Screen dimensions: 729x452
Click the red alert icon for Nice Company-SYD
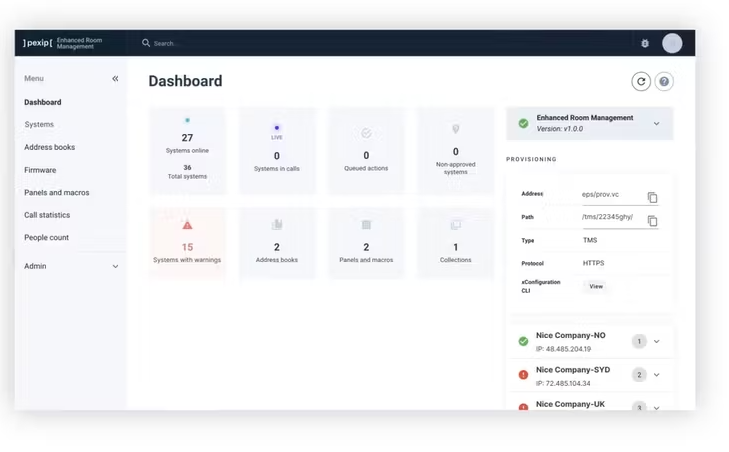pos(524,374)
